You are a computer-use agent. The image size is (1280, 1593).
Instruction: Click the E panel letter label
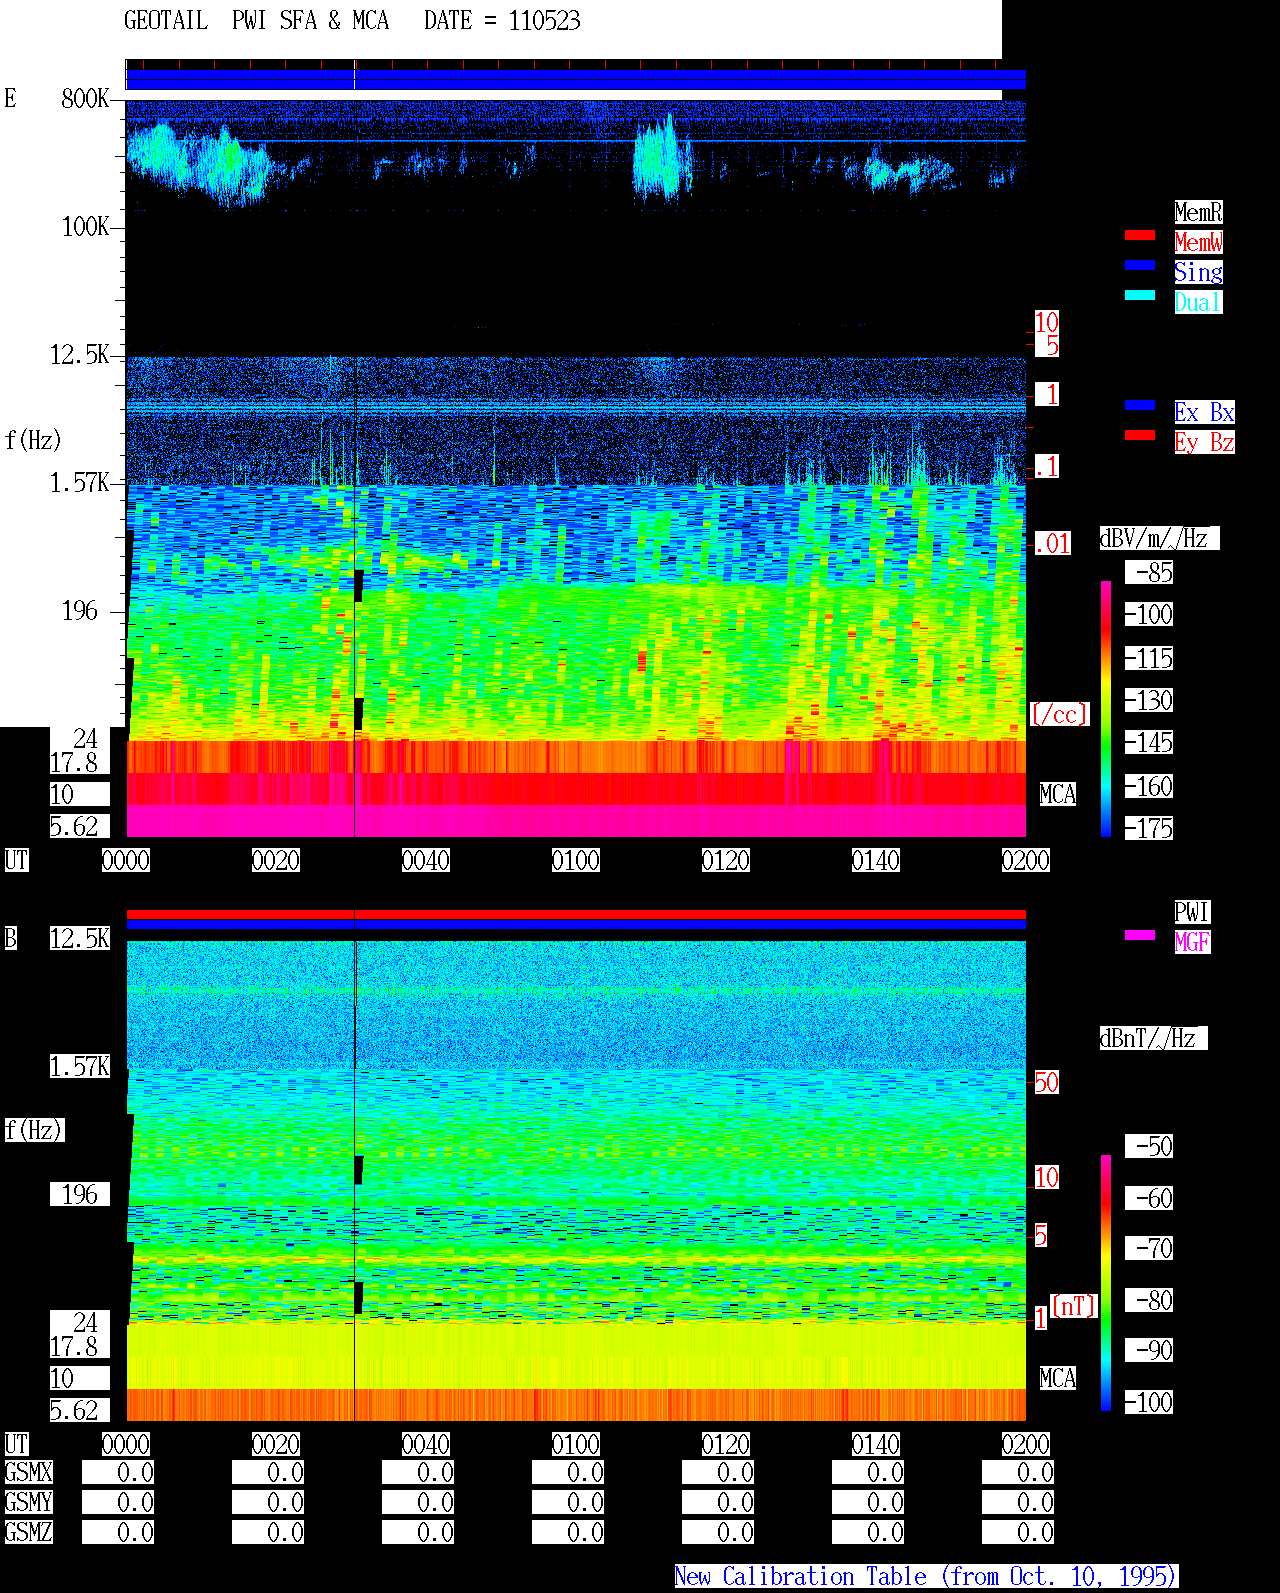coord(11,98)
